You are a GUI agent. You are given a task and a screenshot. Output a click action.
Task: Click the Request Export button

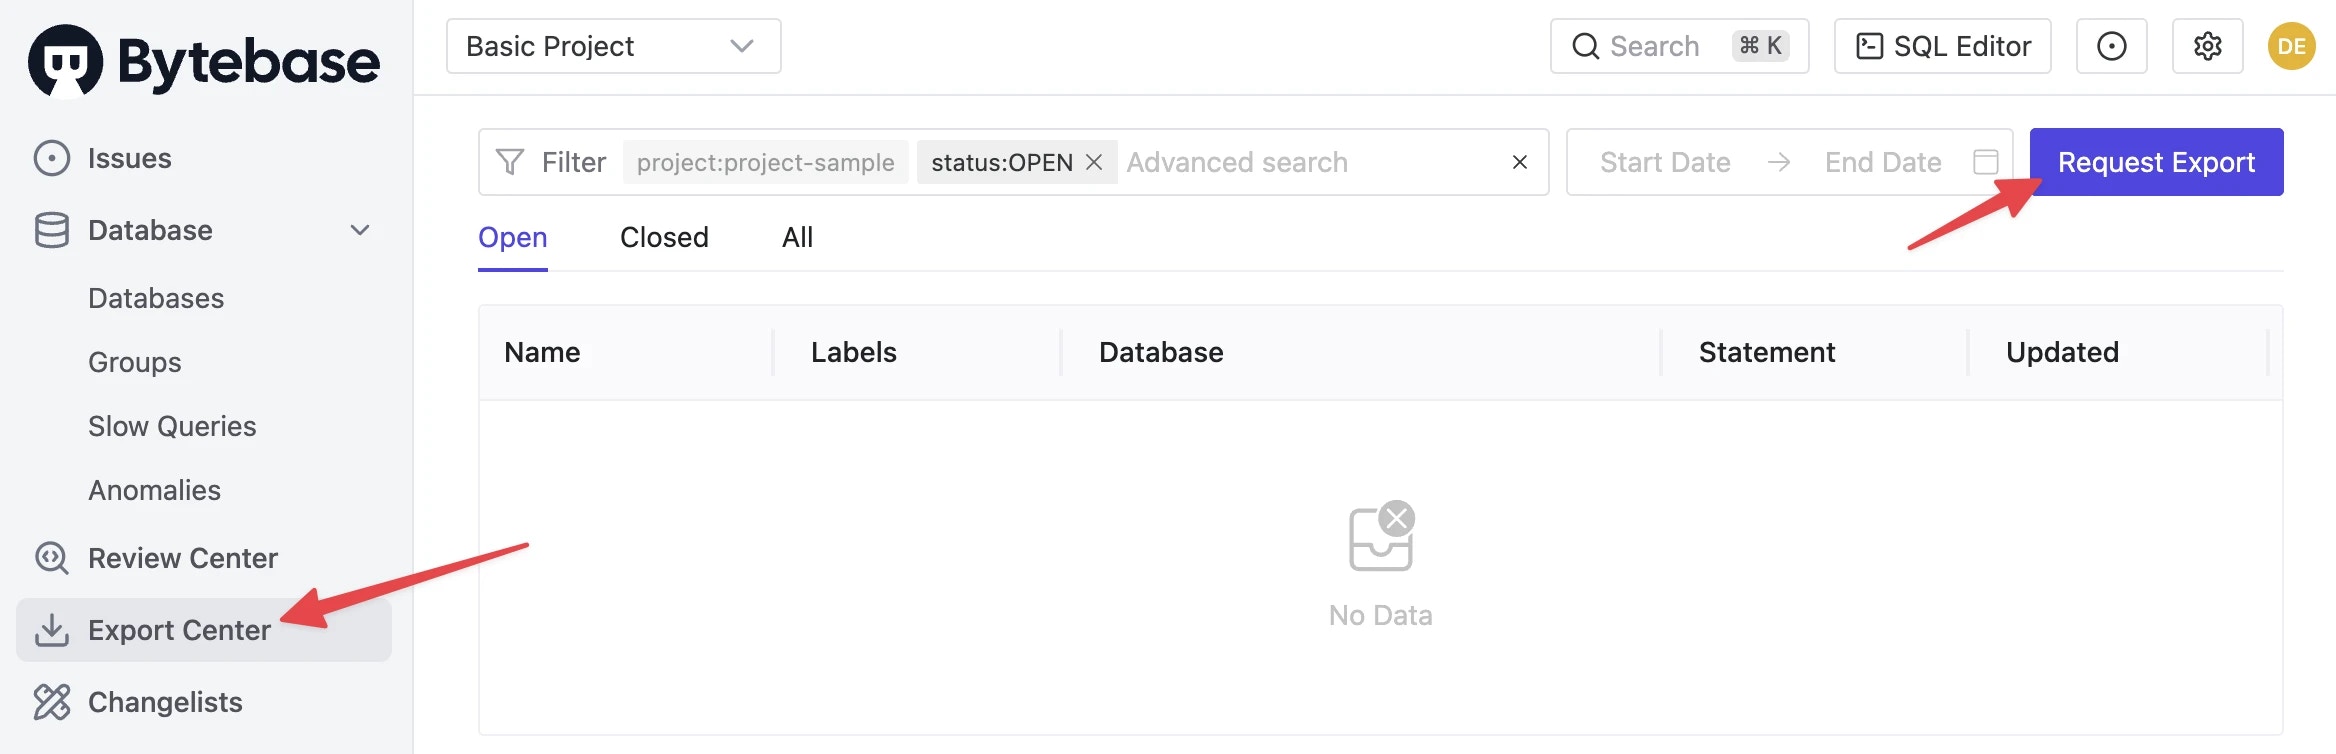pos(2157,162)
